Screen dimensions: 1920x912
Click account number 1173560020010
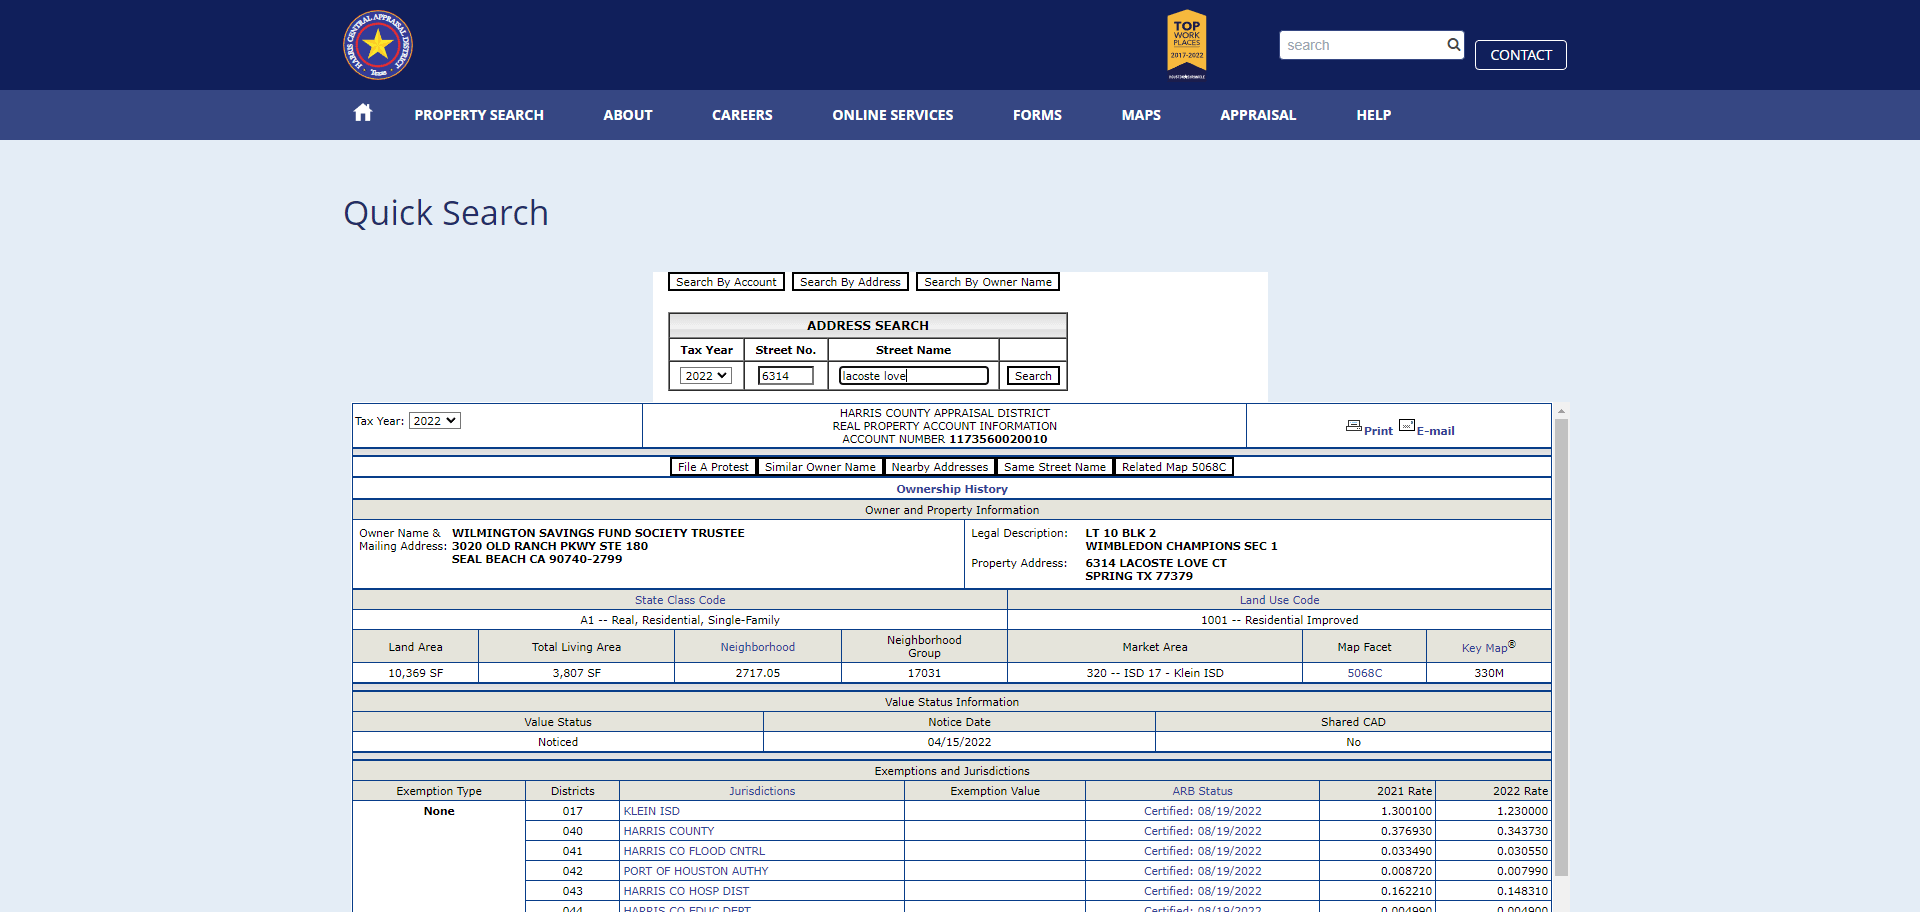[x=998, y=439]
